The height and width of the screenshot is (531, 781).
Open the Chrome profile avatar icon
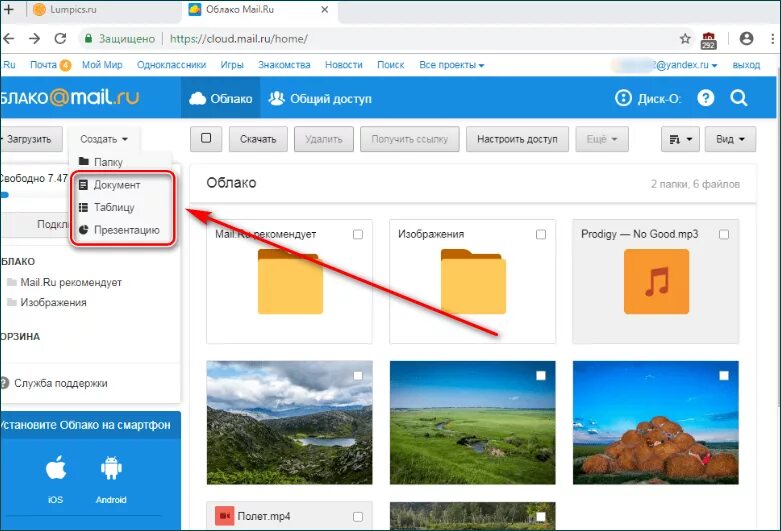pyautogui.click(x=746, y=38)
